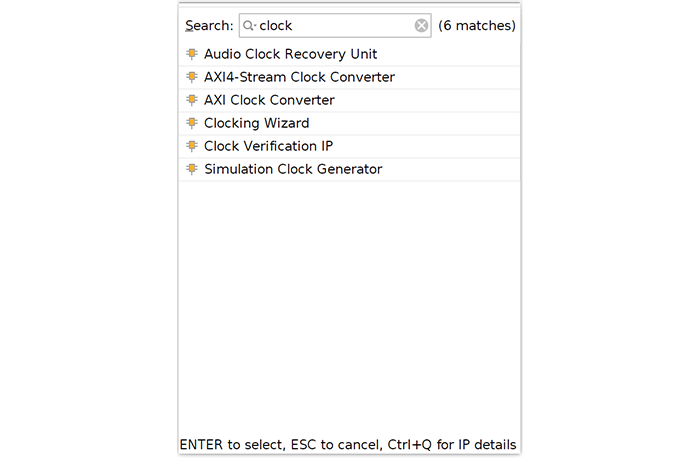Click empty area below Simulation Clock Generator
The height and width of the screenshot is (458, 700).
pos(350,308)
